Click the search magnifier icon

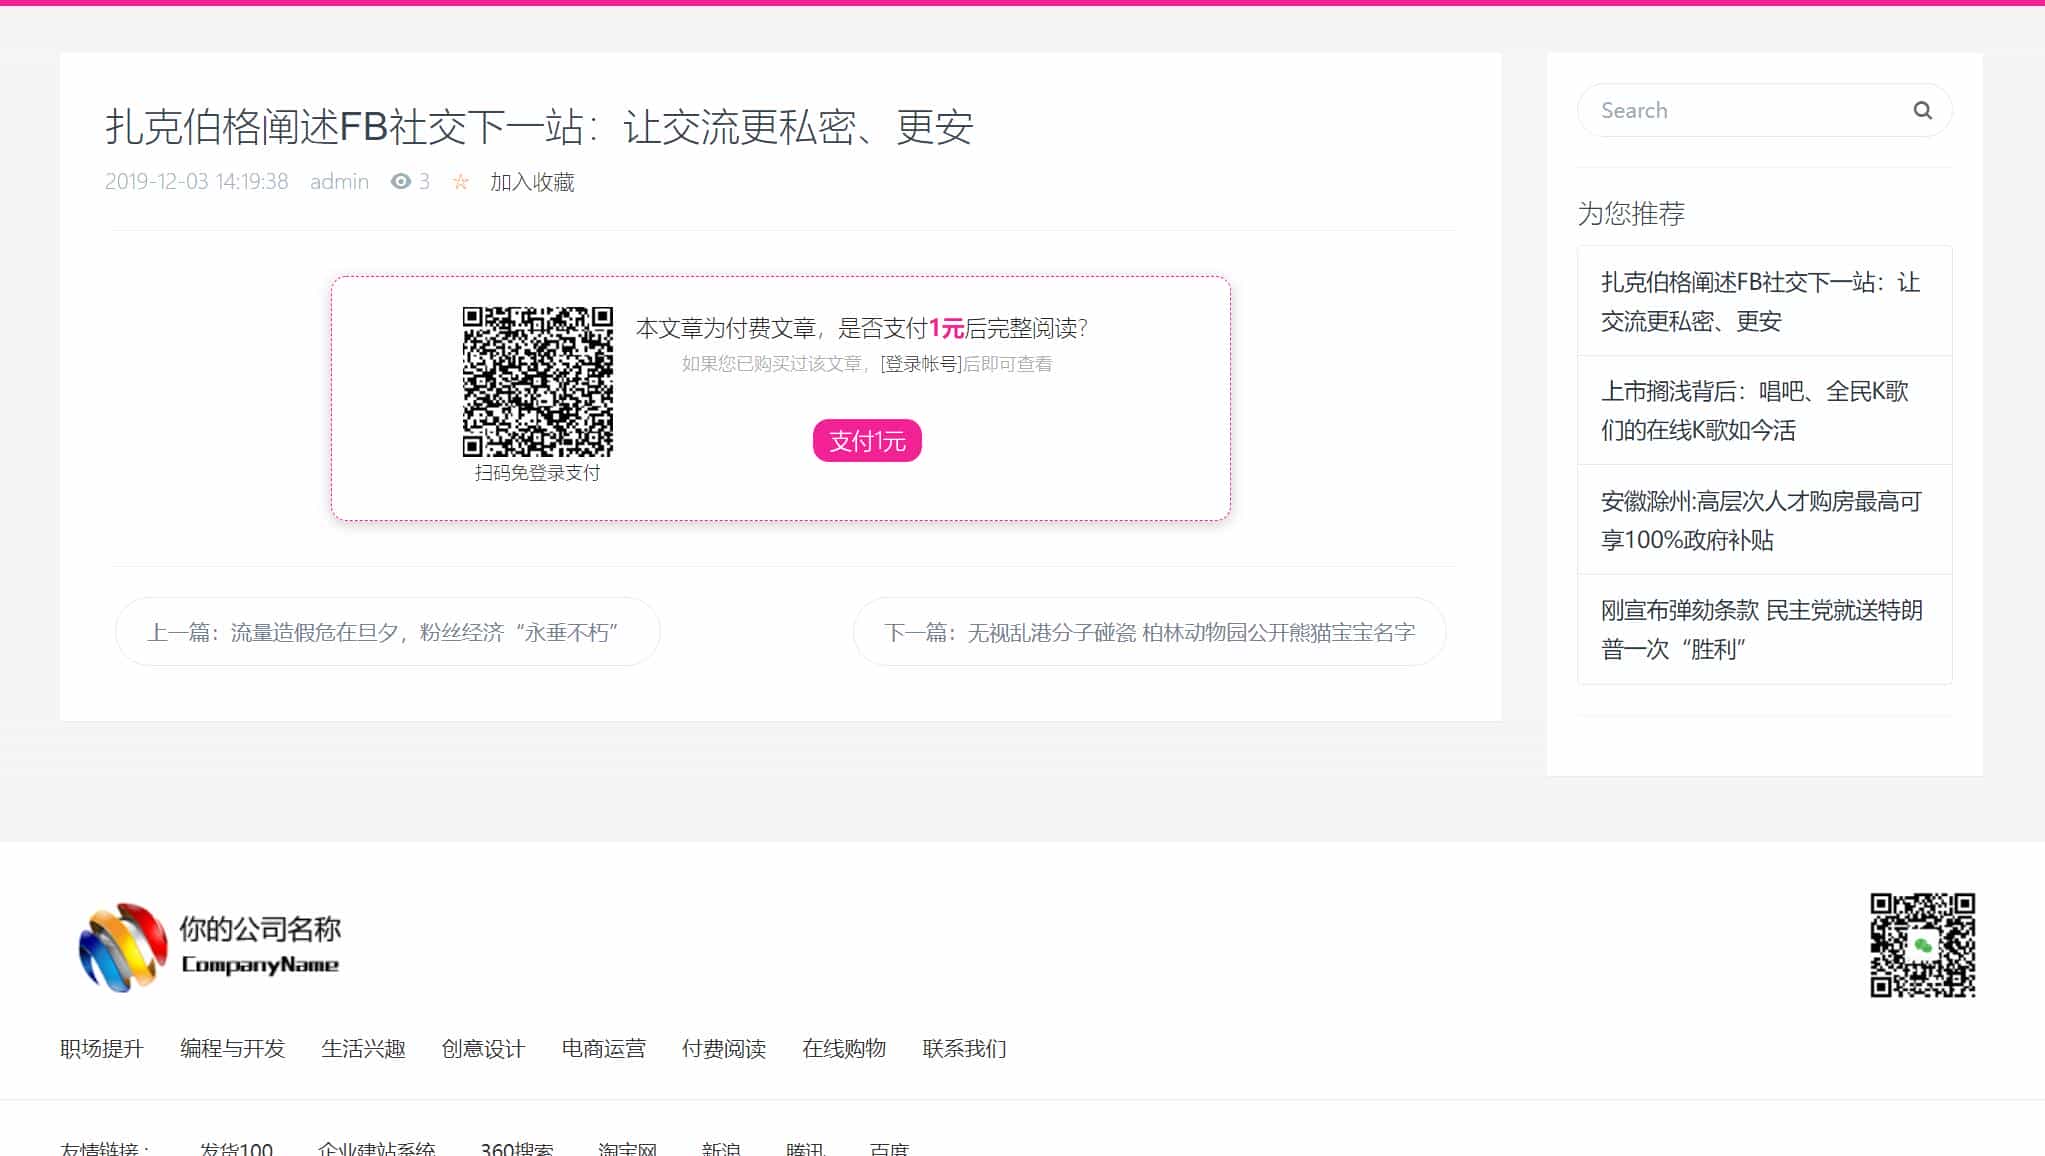[x=1923, y=109]
